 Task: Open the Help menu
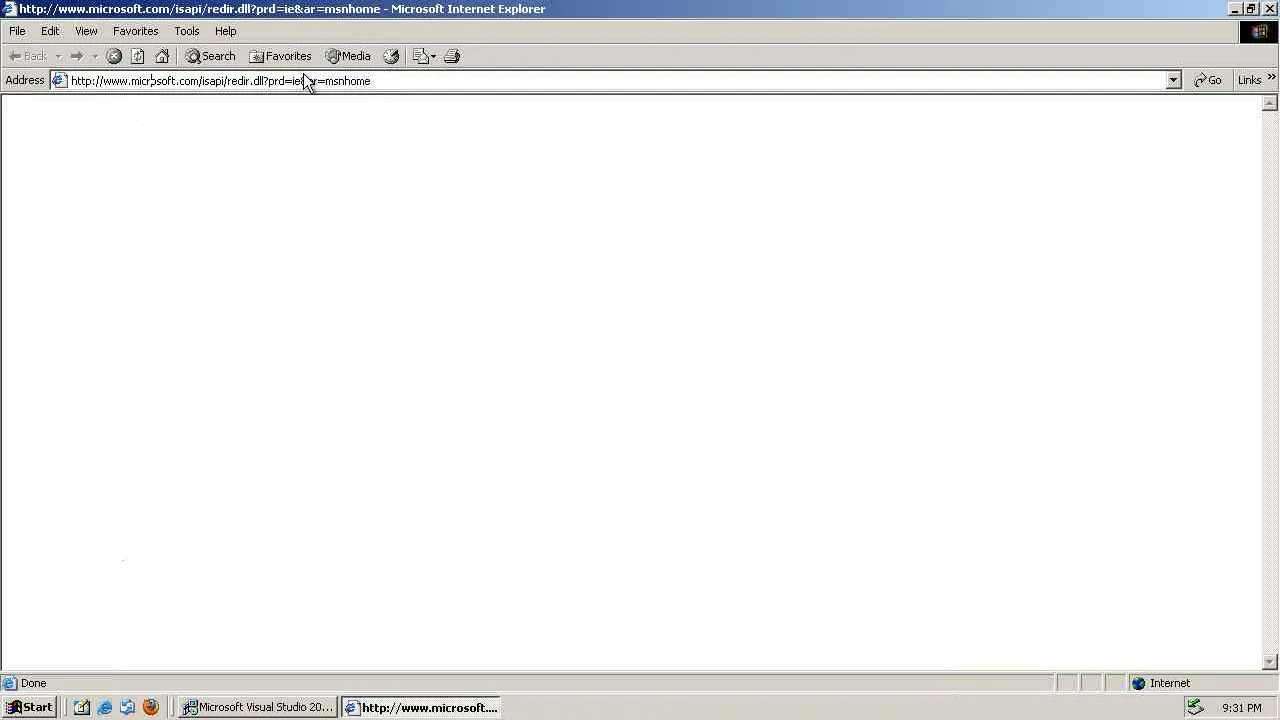pos(226,31)
